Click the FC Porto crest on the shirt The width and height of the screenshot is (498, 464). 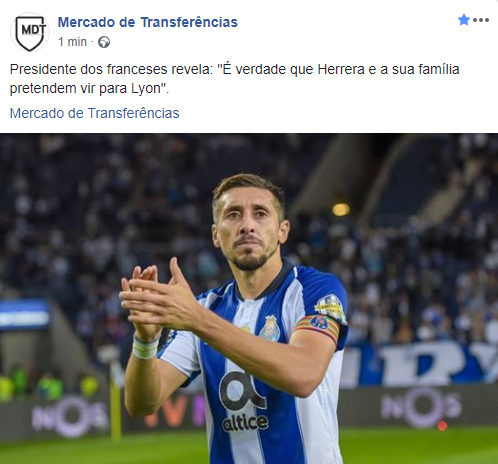point(270,328)
